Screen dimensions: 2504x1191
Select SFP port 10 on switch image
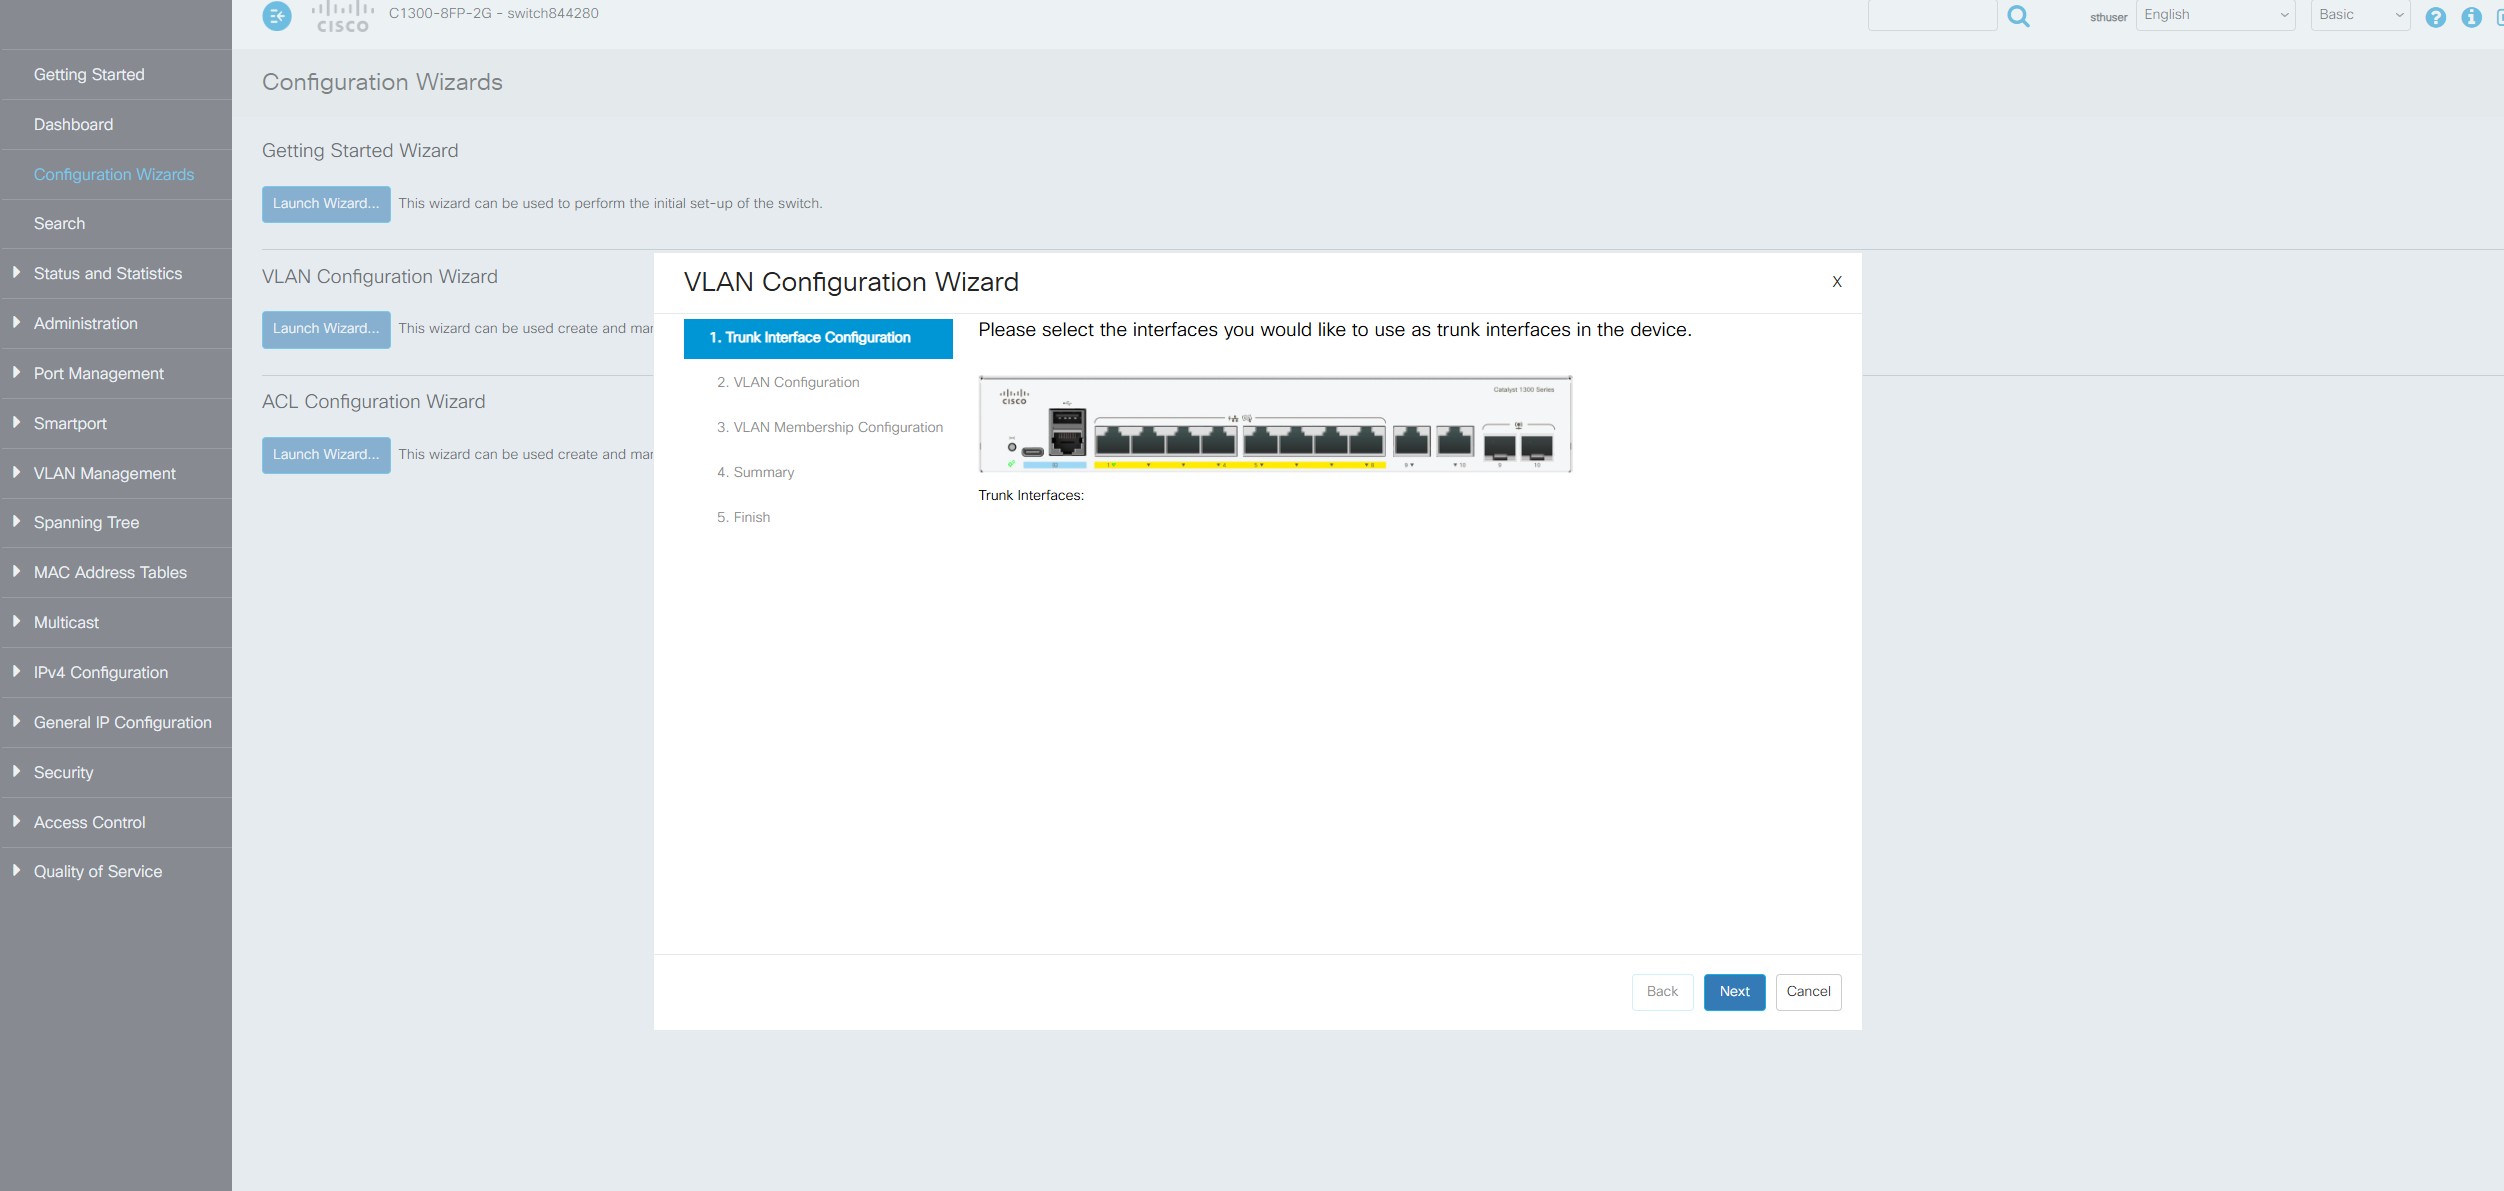1537,445
